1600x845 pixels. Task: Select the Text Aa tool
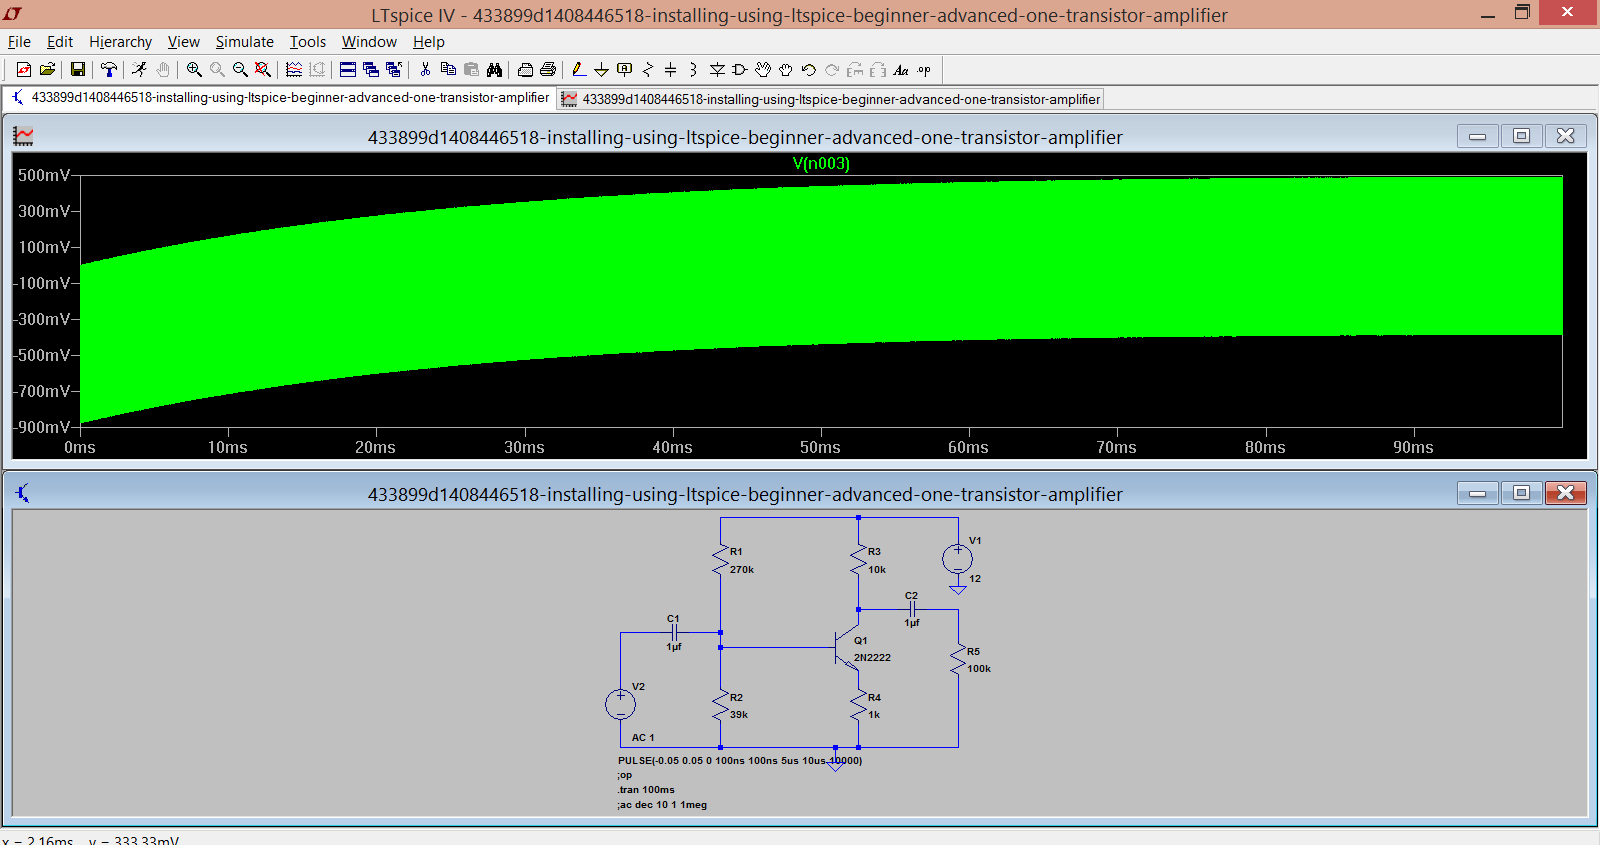pos(901,70)
